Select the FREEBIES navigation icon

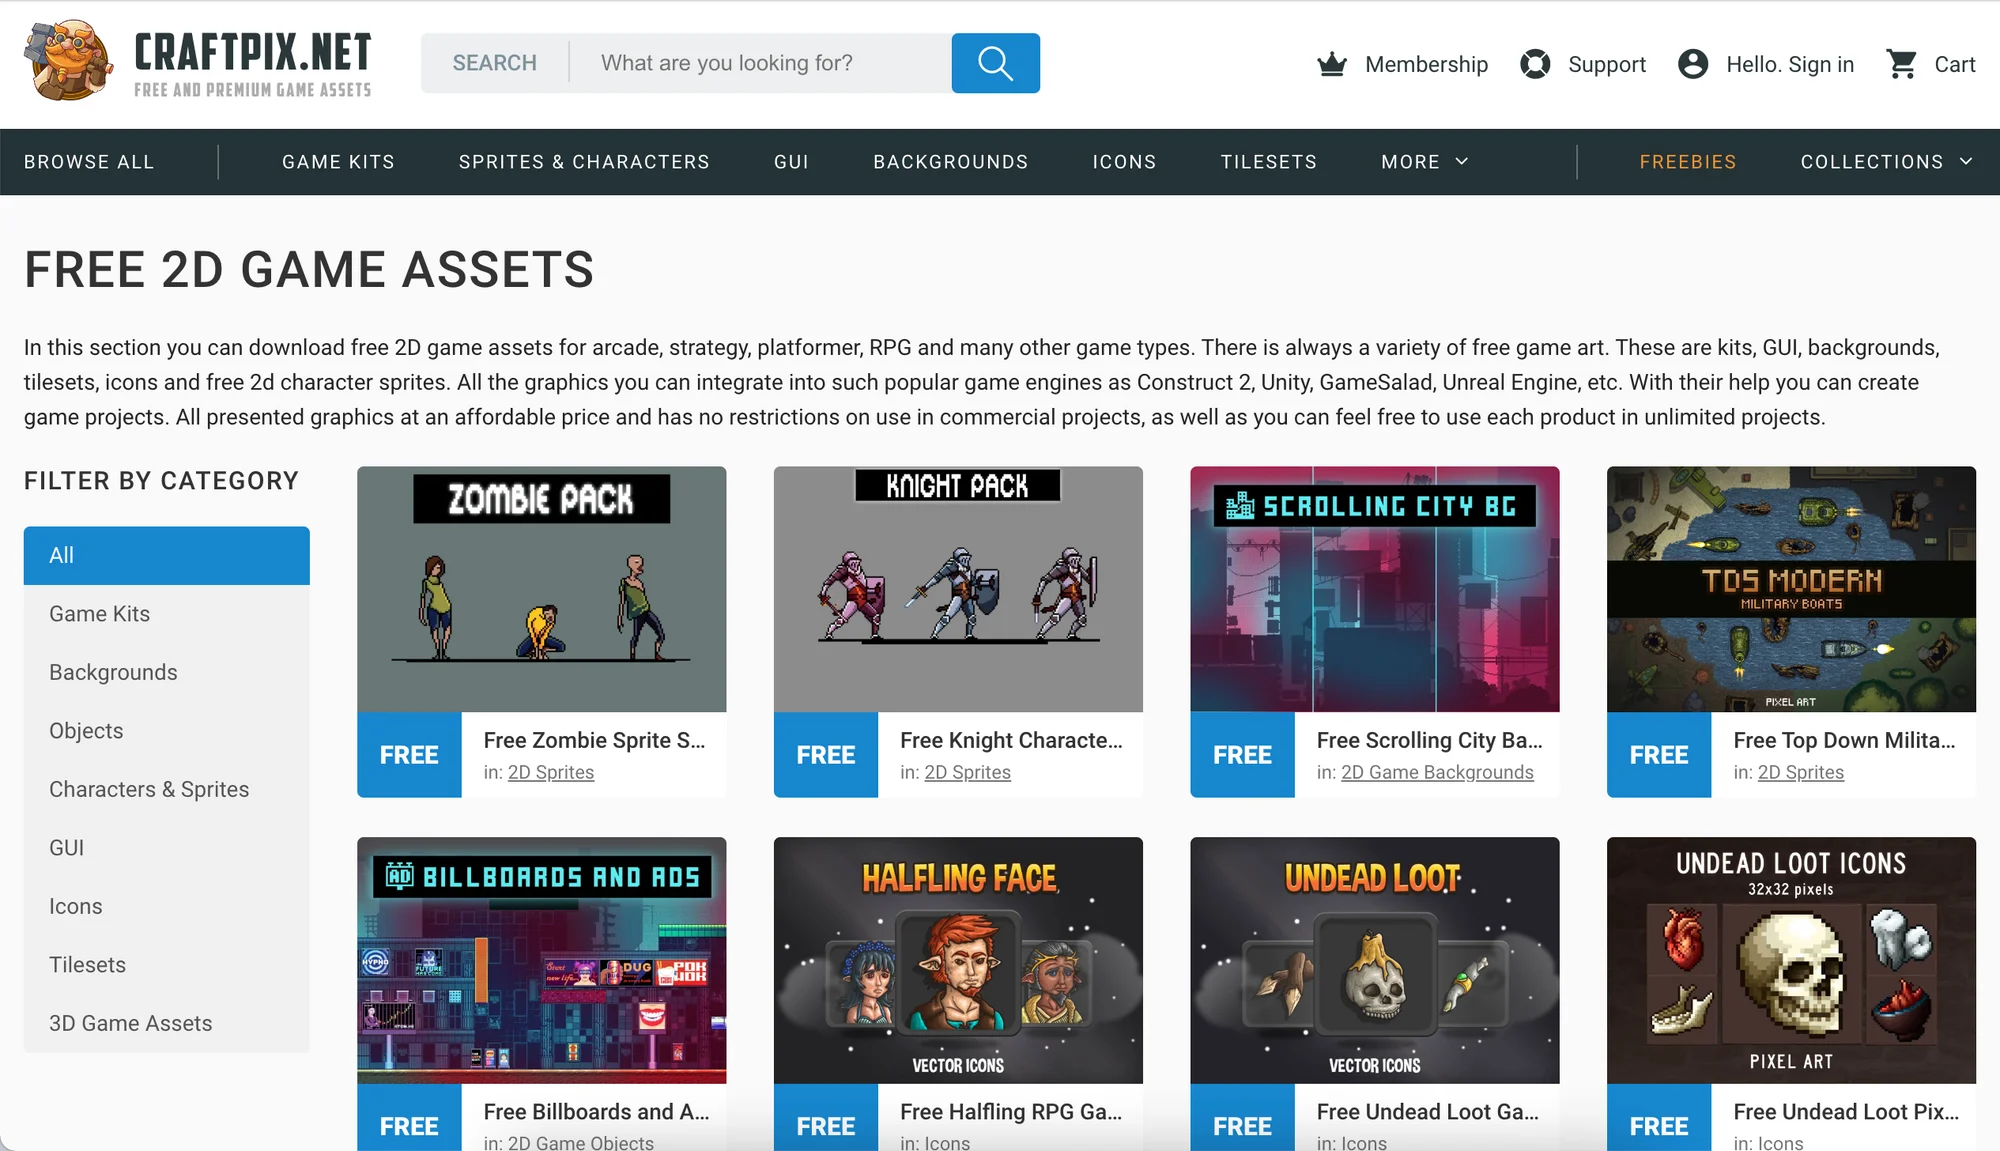(x=1687, y=161)
